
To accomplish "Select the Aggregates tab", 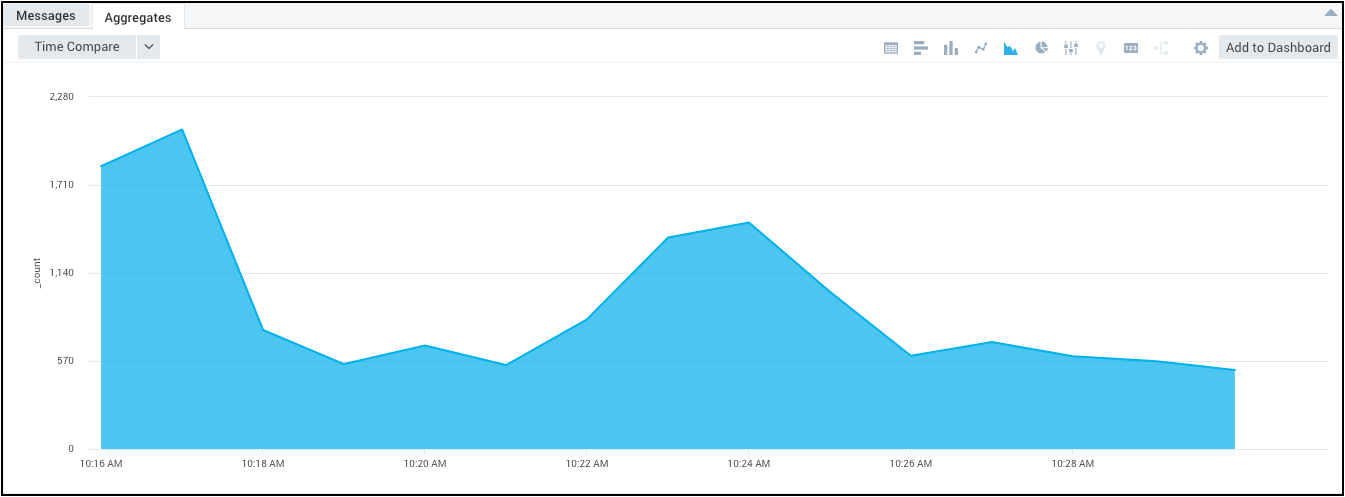I will coord(138,17).
